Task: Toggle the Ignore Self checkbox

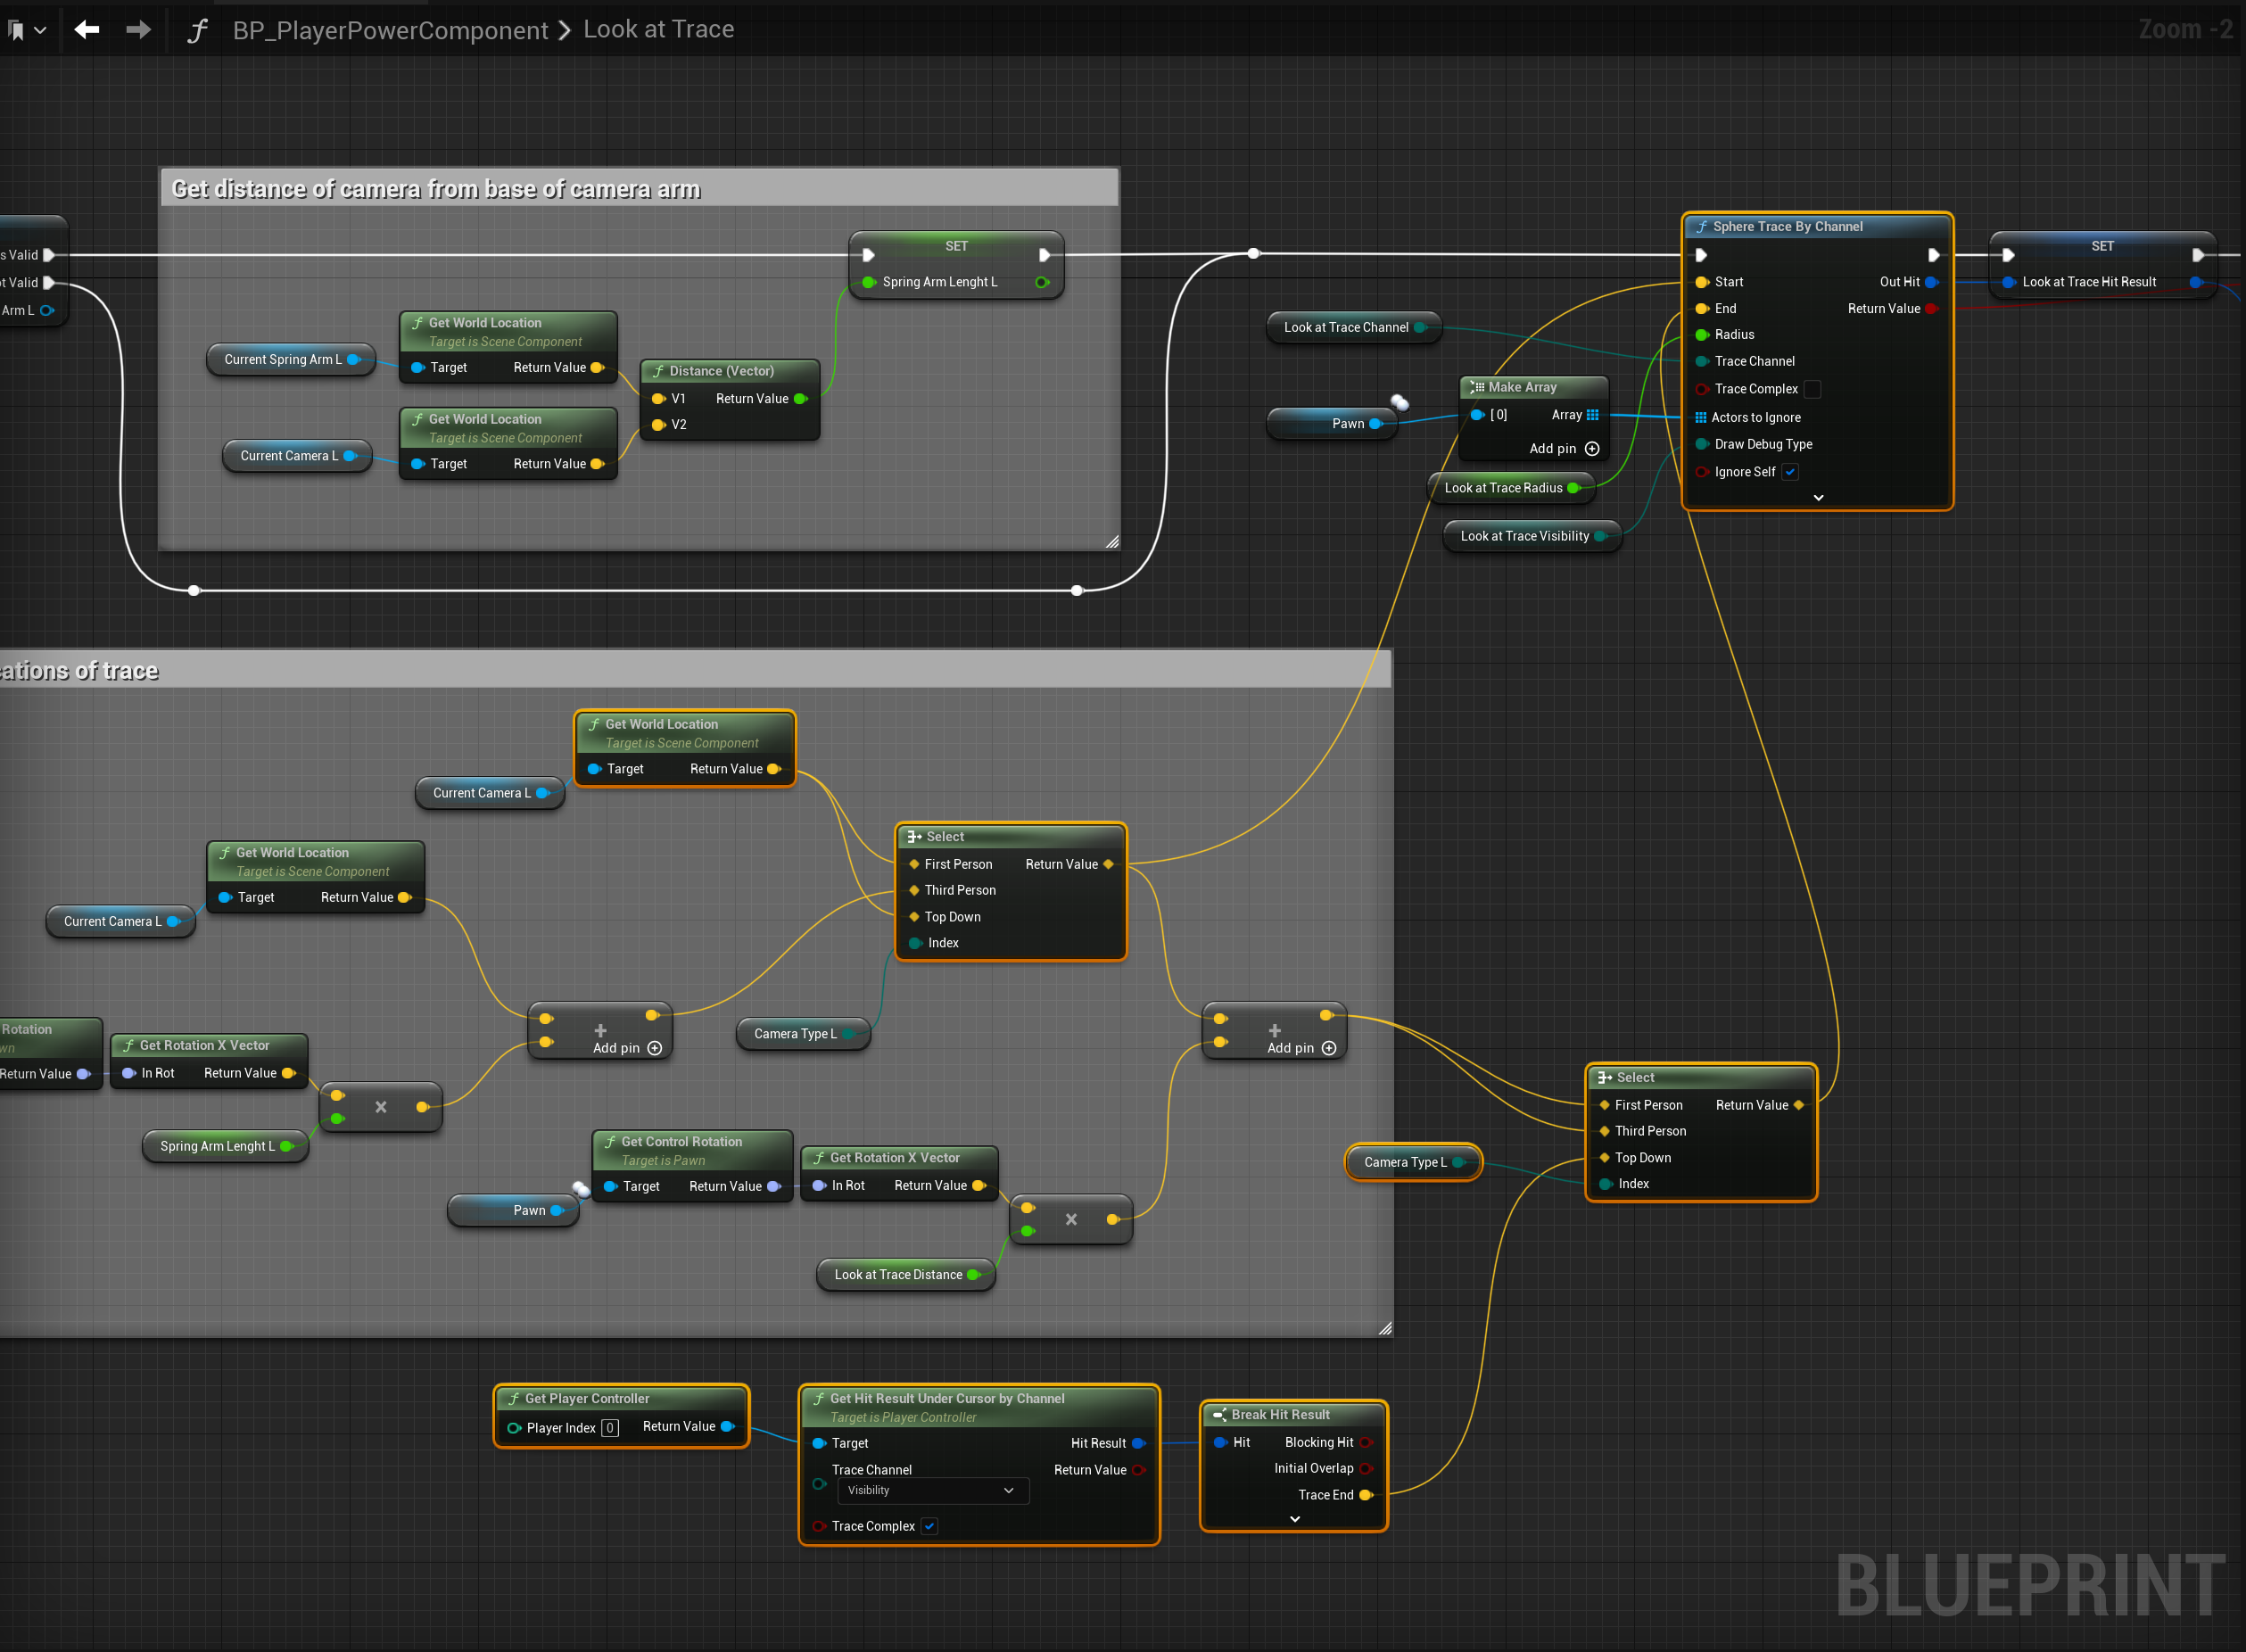Action: click(x=1790, y=472)
